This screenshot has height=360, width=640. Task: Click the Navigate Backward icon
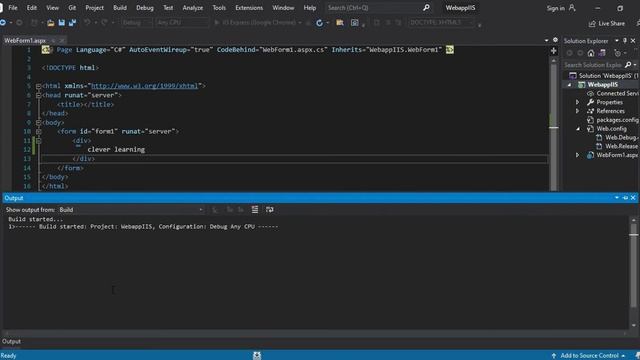pos(3,23)
